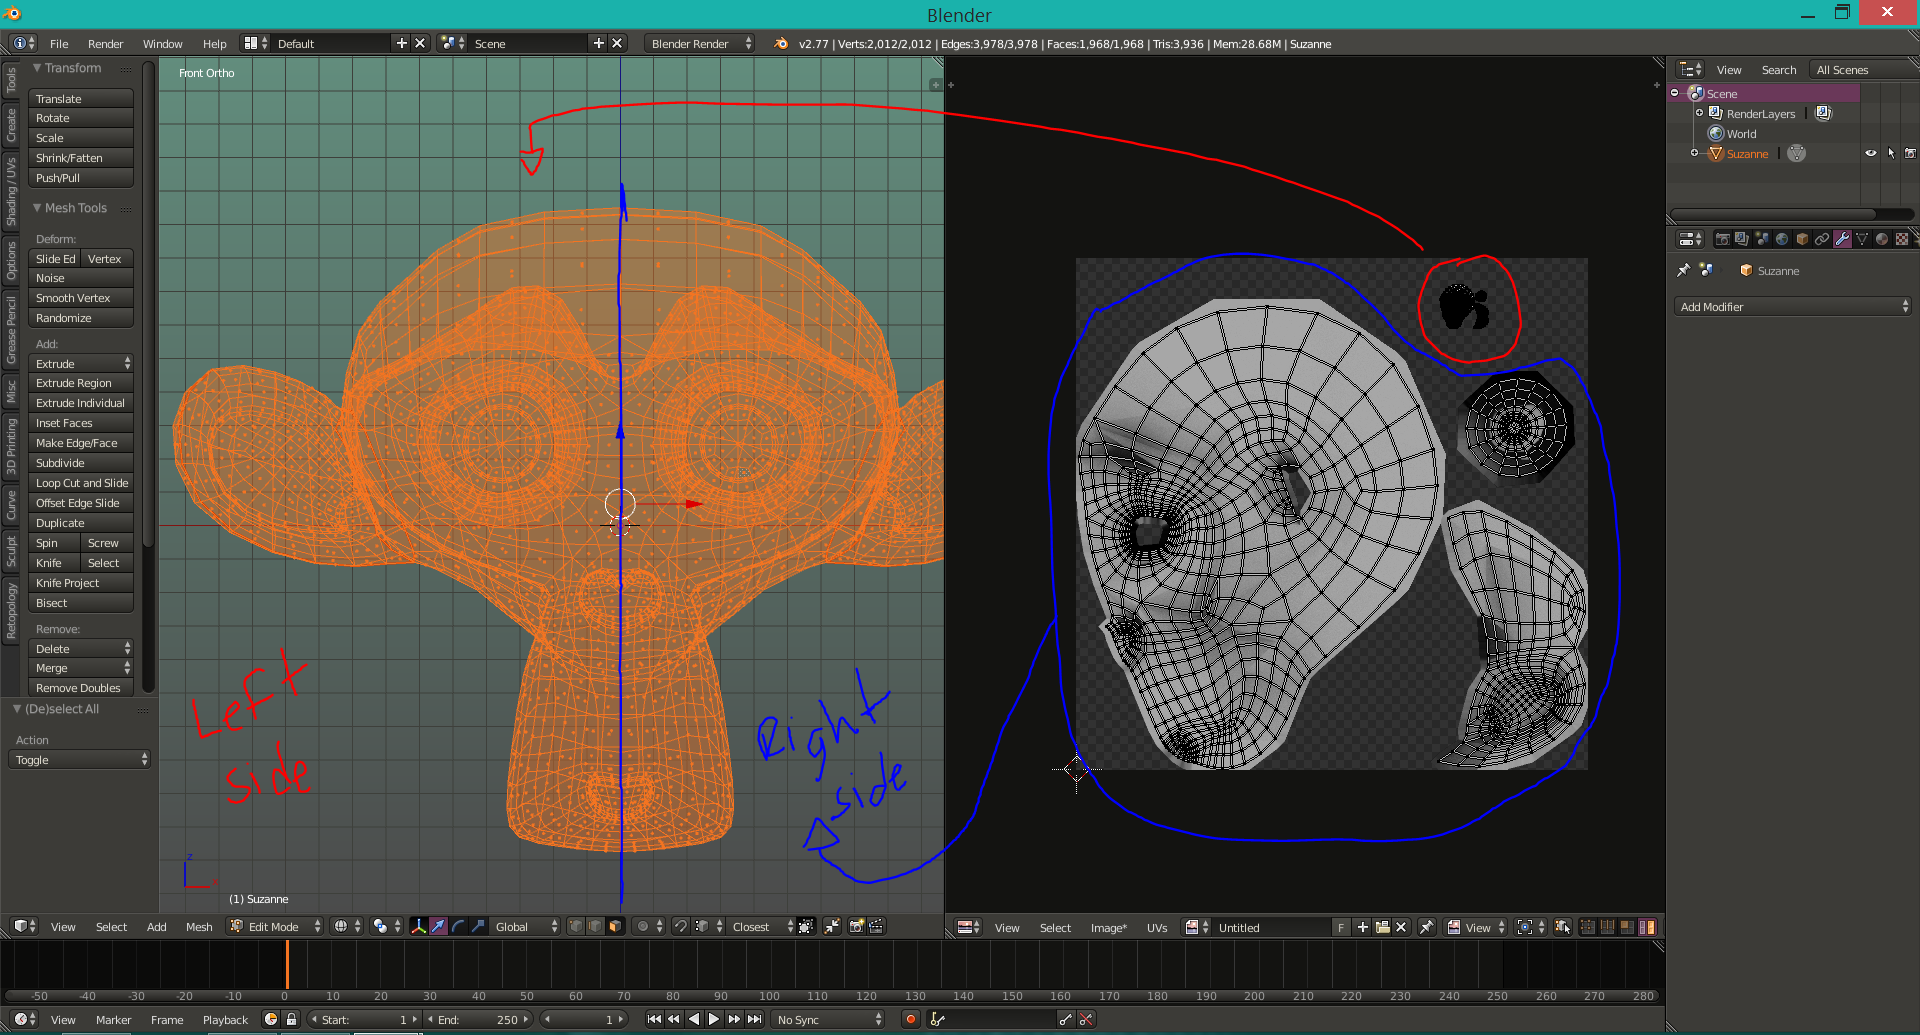Toggle Suzanne renderability camera in outliner
The height and width of the screenshot is (1035, 1920).
1910,153
